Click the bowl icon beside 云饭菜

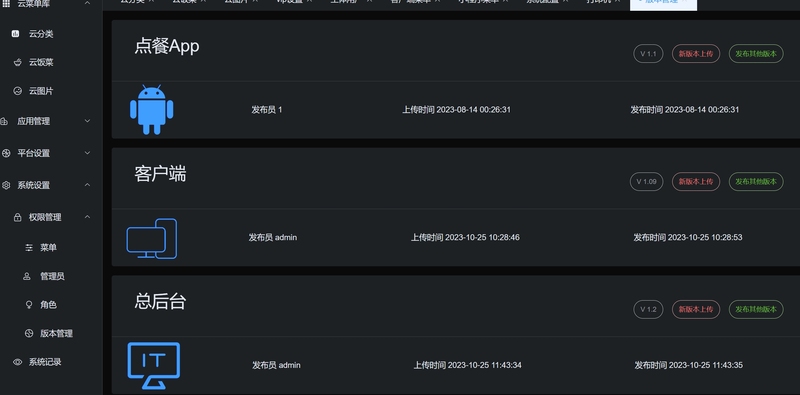pyautogui.click(x=18, y=62)
